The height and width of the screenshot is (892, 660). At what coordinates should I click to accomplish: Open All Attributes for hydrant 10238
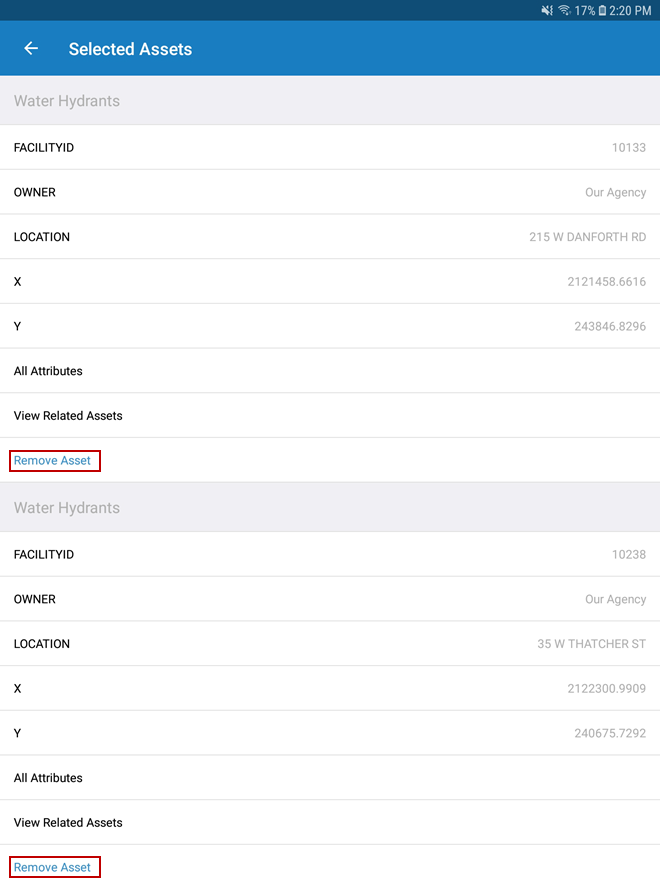tap(330, 778)
